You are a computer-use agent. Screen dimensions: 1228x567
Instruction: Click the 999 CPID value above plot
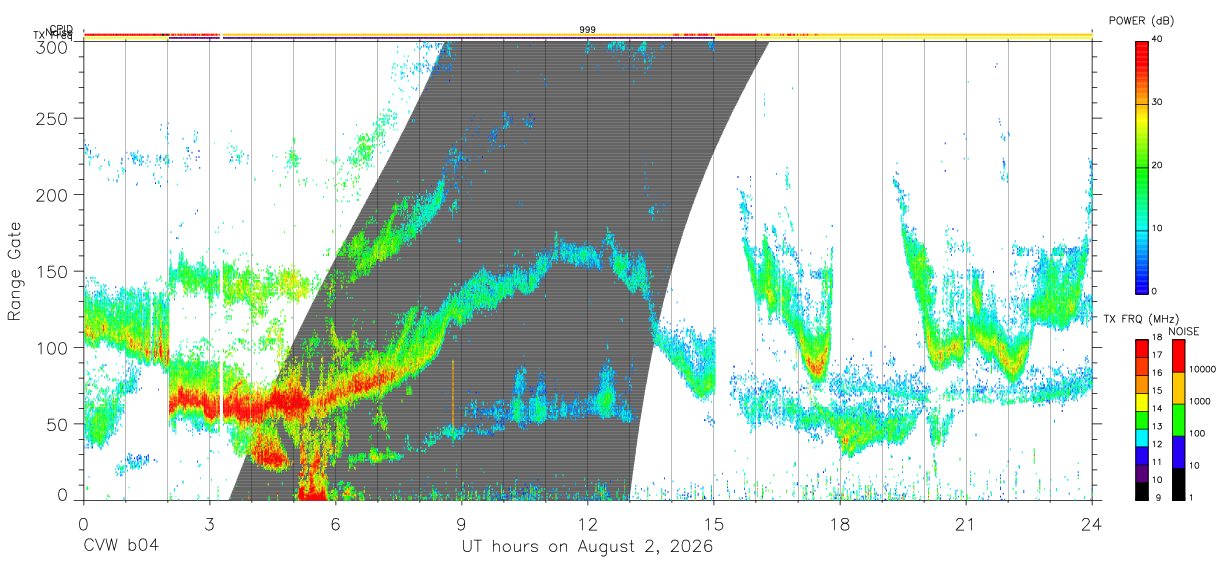point(588,30)
